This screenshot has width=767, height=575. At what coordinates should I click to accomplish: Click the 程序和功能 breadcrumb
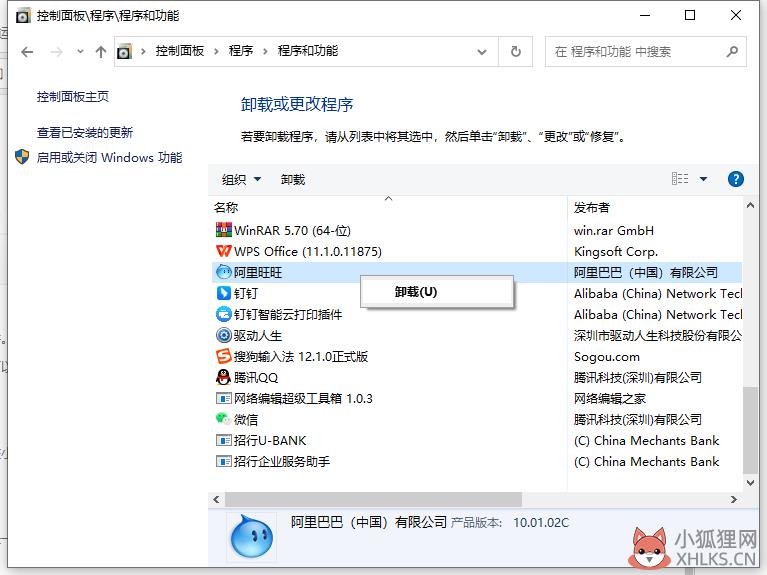pos(308,51)
